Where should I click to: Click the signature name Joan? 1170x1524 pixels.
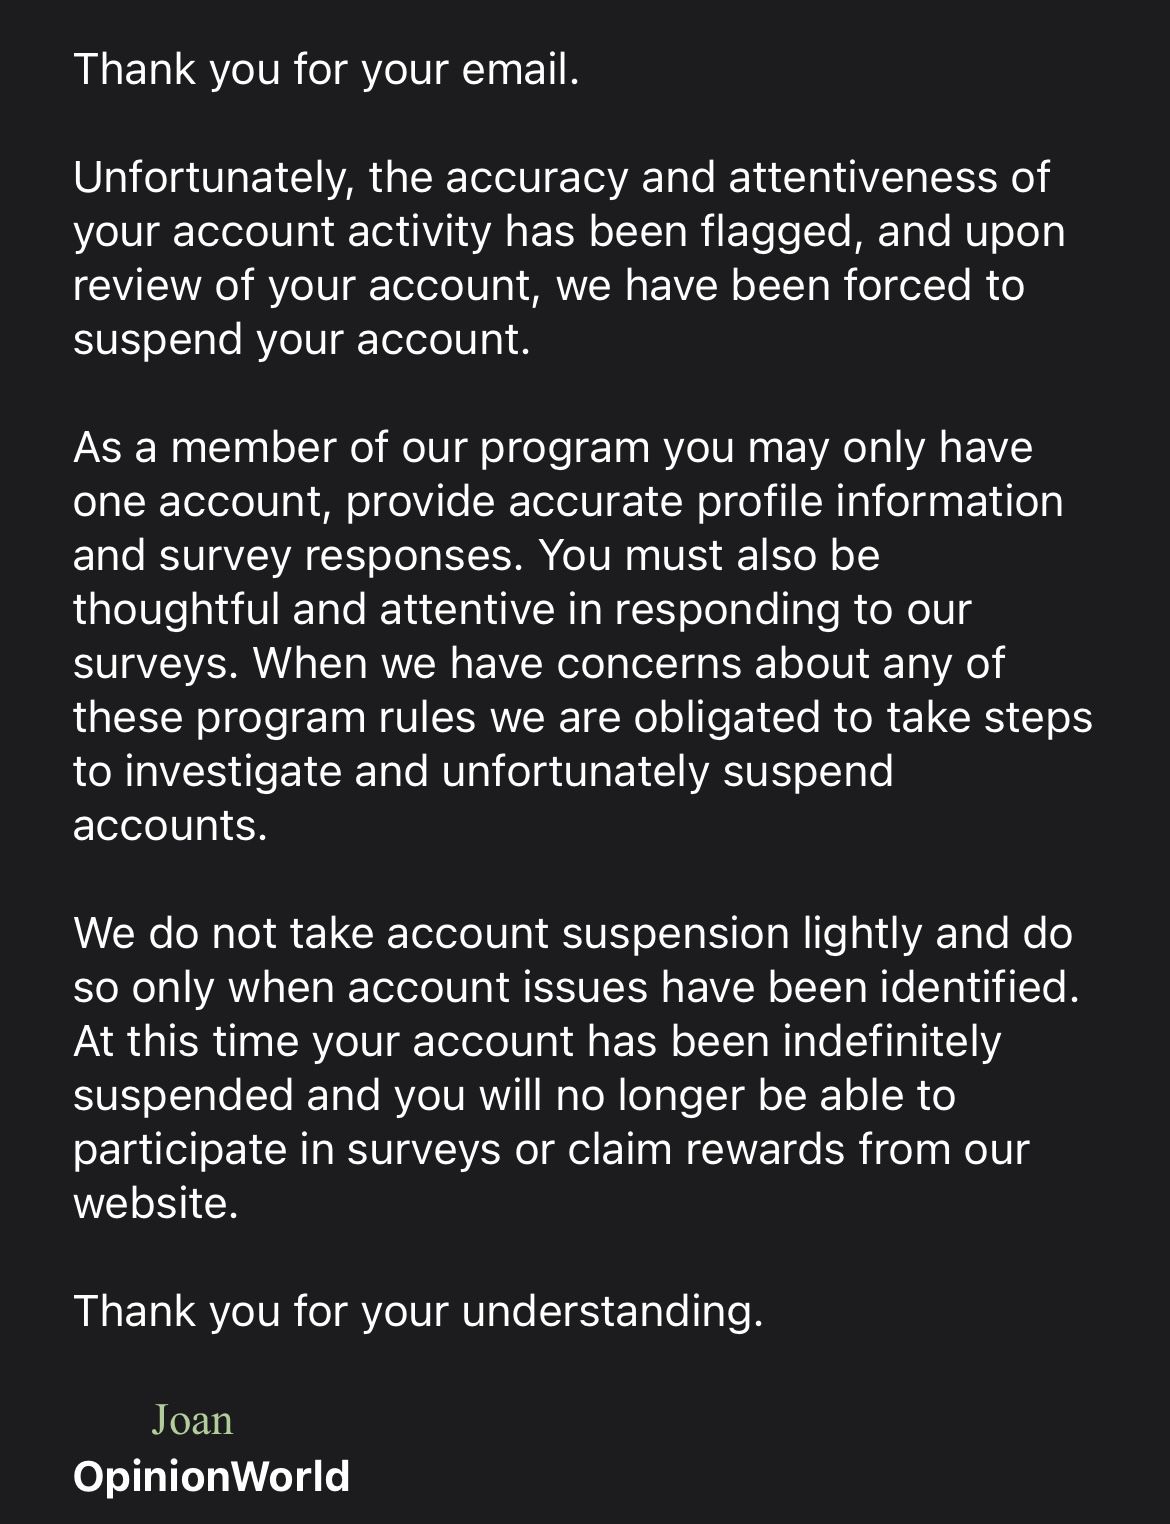point(192,1420)
